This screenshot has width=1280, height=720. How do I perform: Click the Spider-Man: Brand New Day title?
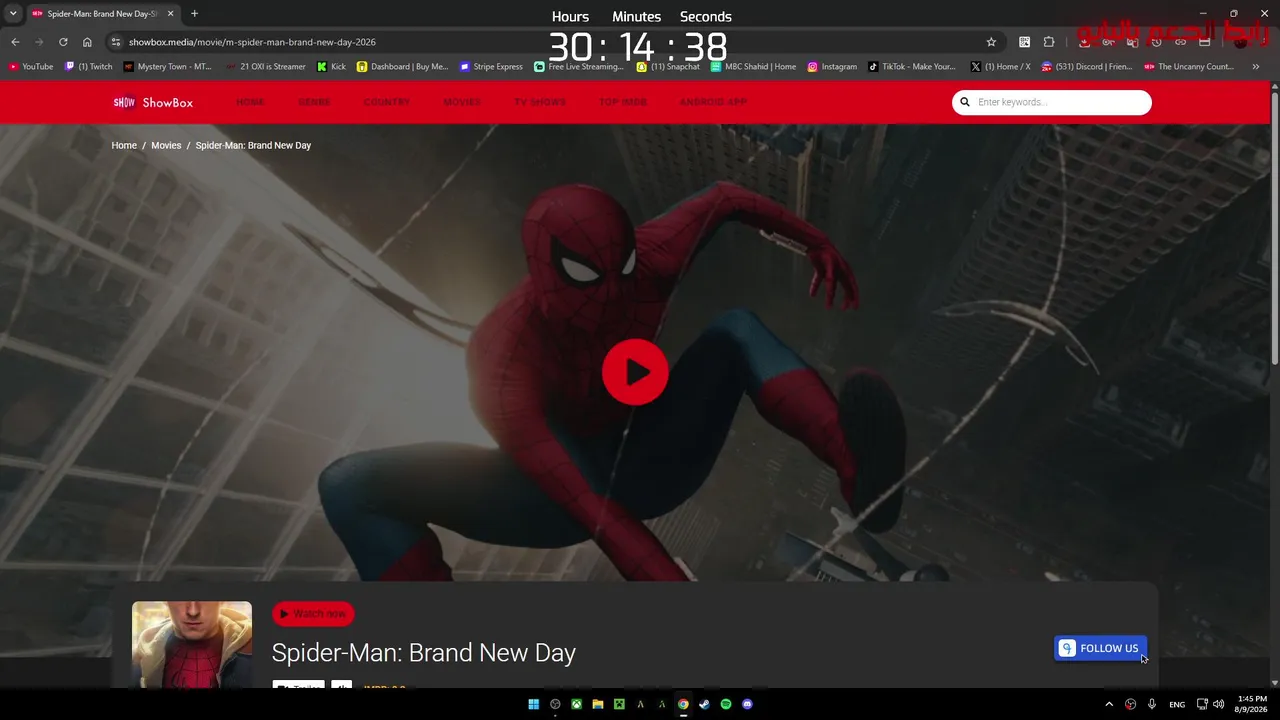point(424,653)
